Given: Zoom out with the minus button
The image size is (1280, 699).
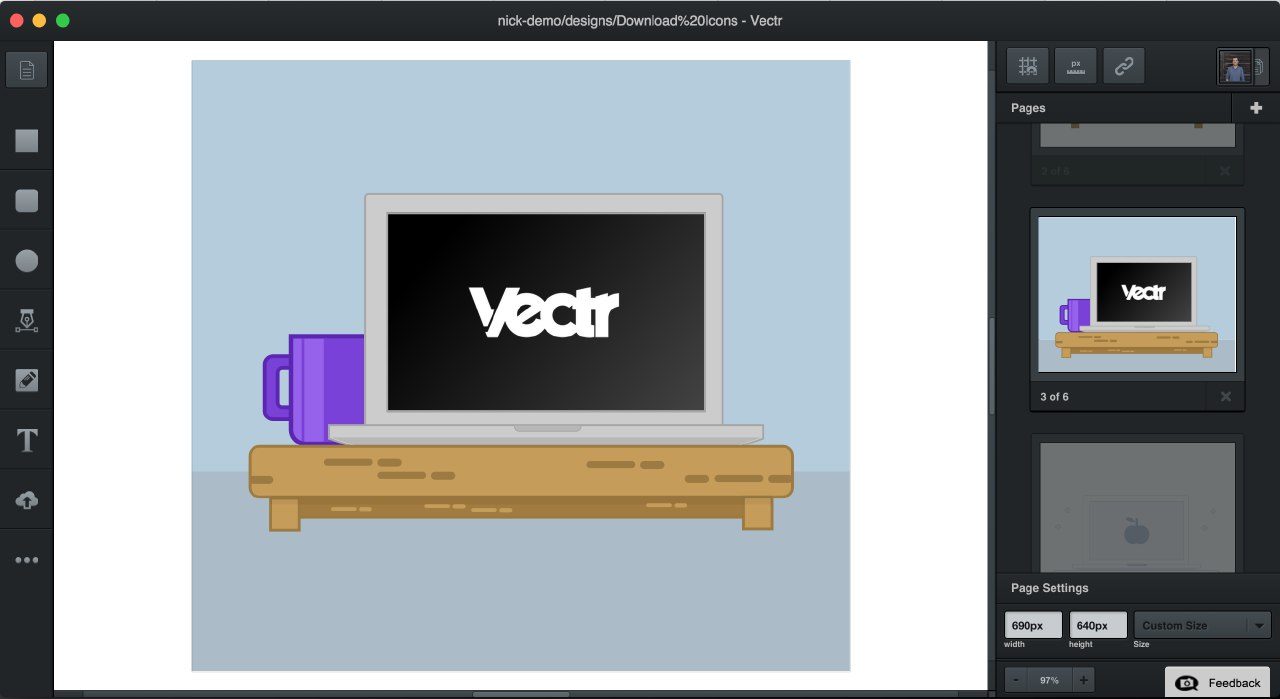Looking at the screenshot, I should [x=1016, y=680].
